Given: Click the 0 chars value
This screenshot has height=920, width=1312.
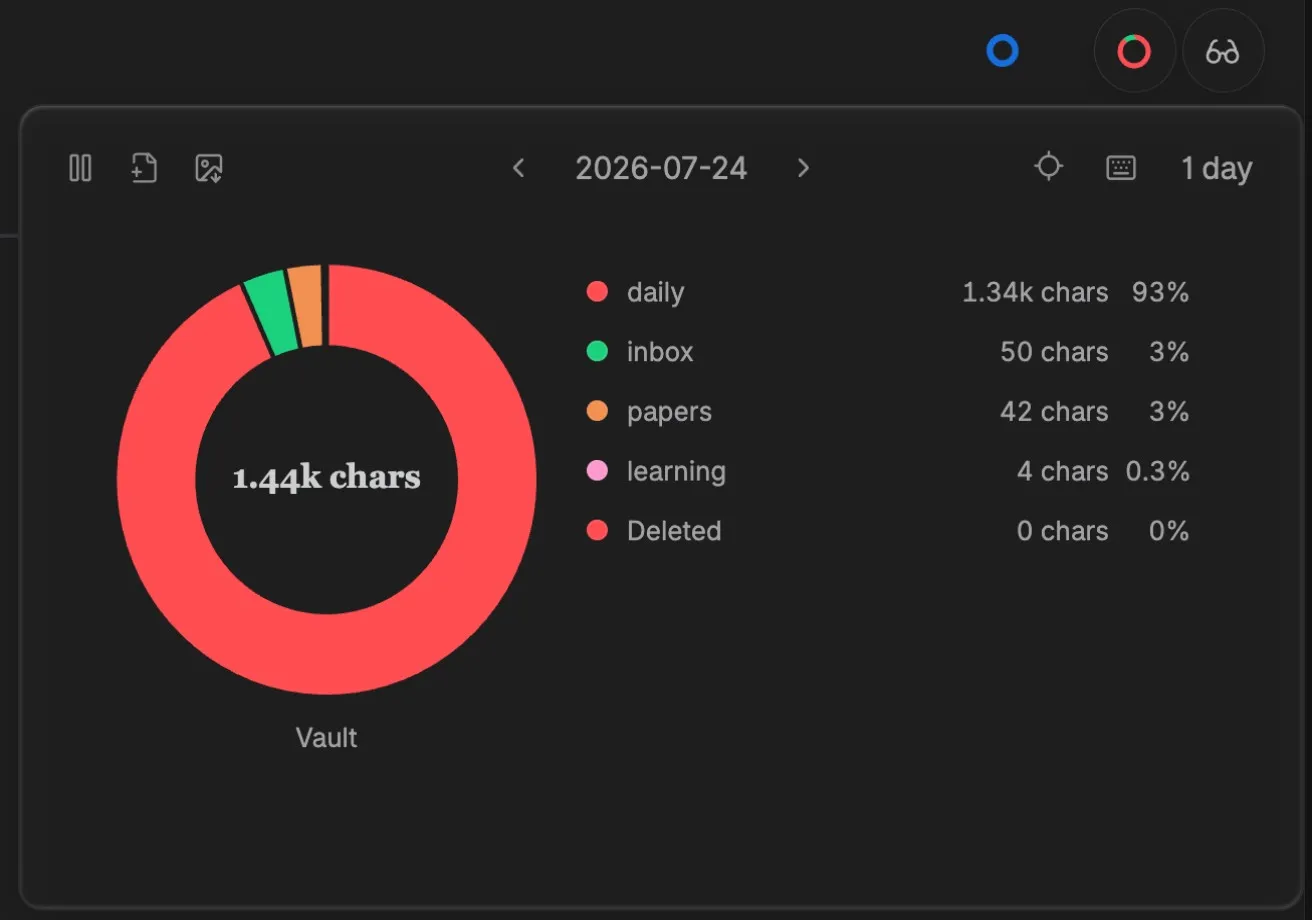Looking at the screenshot, I should pyautogui.click(x=1062, y=531).
